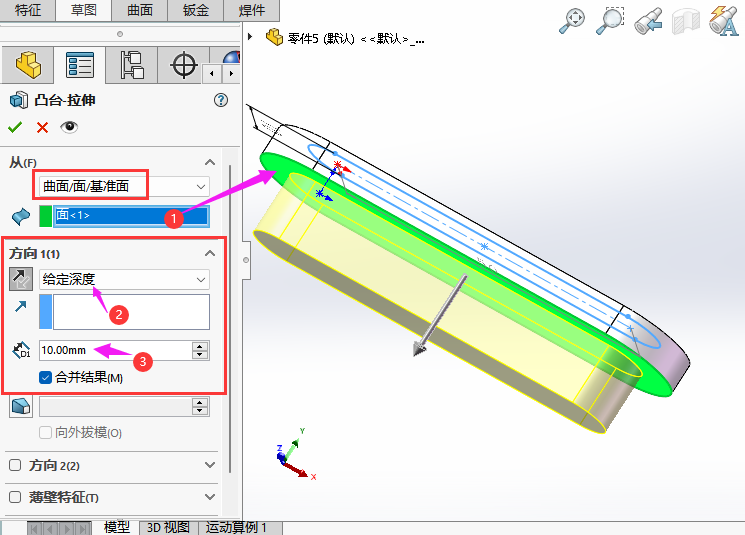
Task: Open the DisplayManager sphere tab
Action: (x=231, y=58)
